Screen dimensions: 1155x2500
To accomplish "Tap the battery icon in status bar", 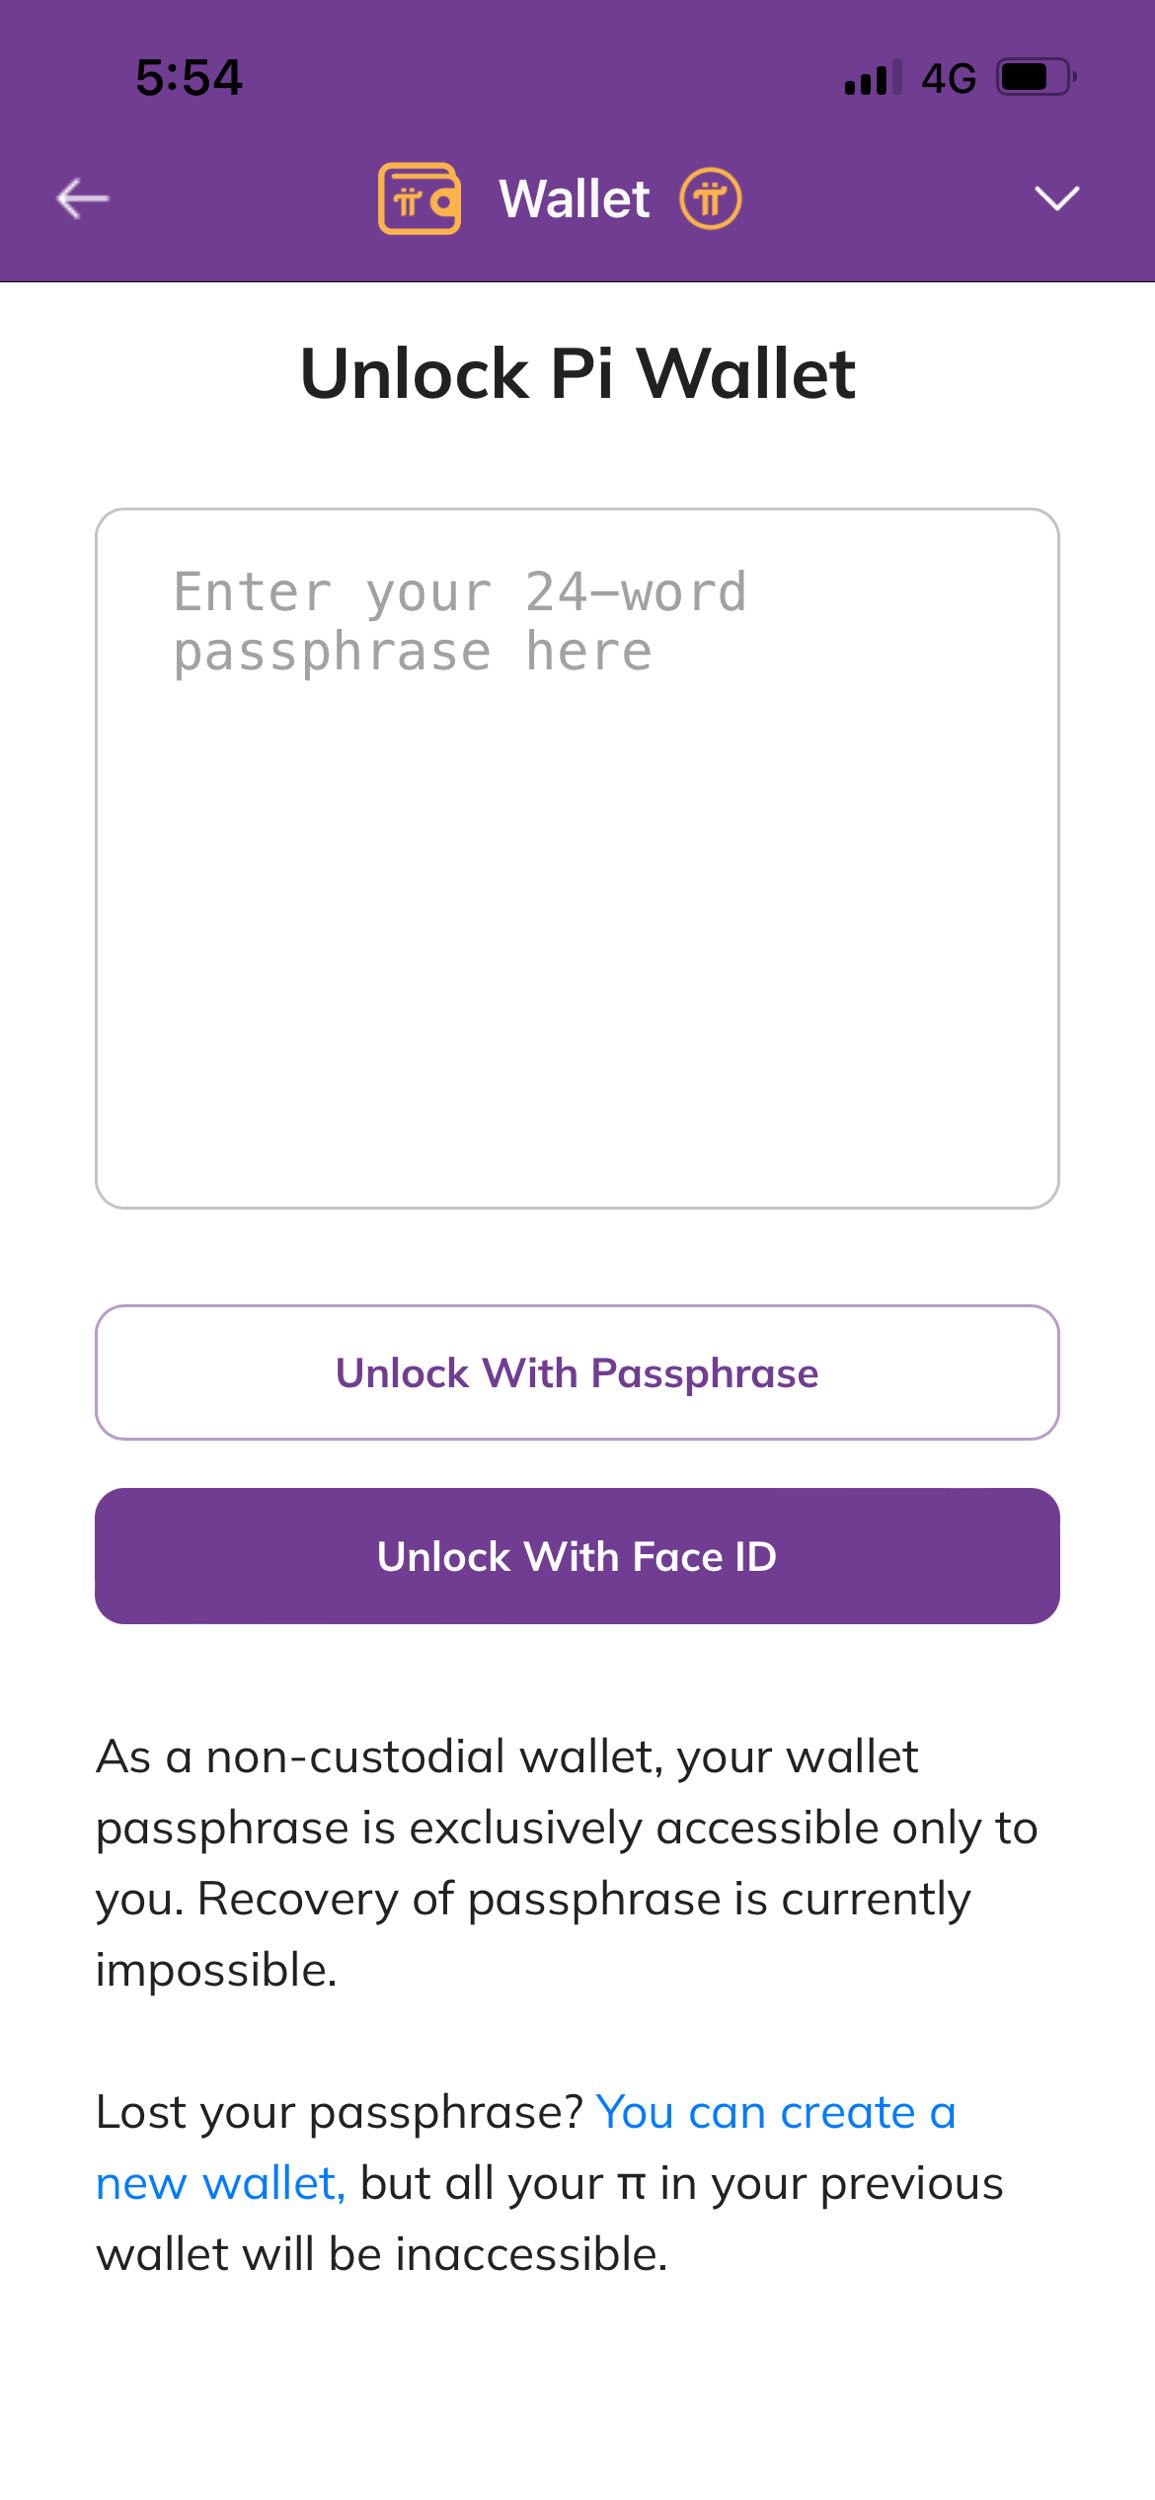I will (1035, 77).
